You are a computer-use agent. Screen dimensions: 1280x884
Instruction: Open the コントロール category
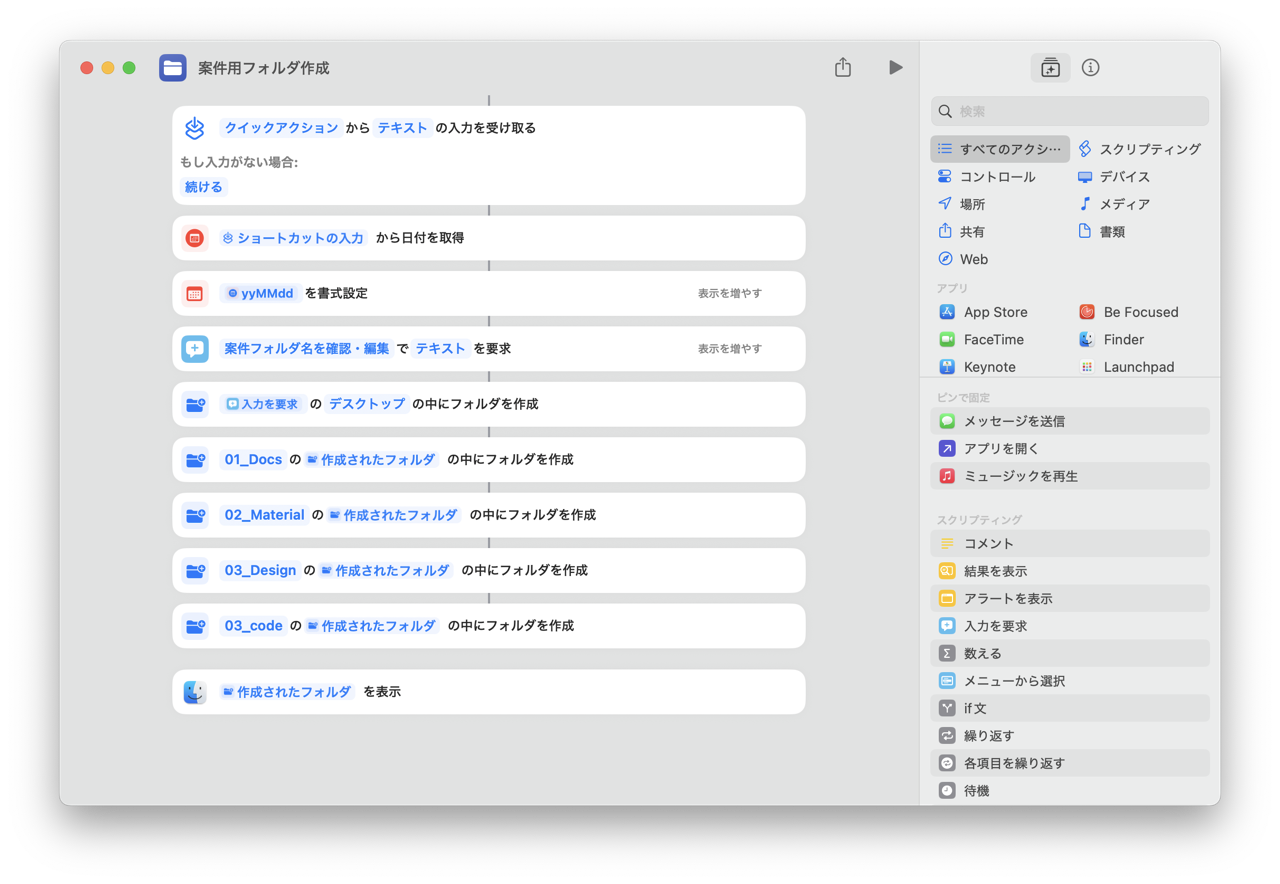tap(986, 177)
